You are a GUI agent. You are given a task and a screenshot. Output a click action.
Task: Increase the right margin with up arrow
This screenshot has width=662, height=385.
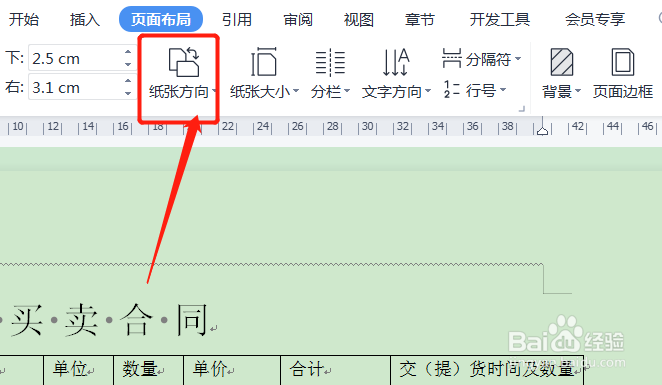(x=128, y=81)
